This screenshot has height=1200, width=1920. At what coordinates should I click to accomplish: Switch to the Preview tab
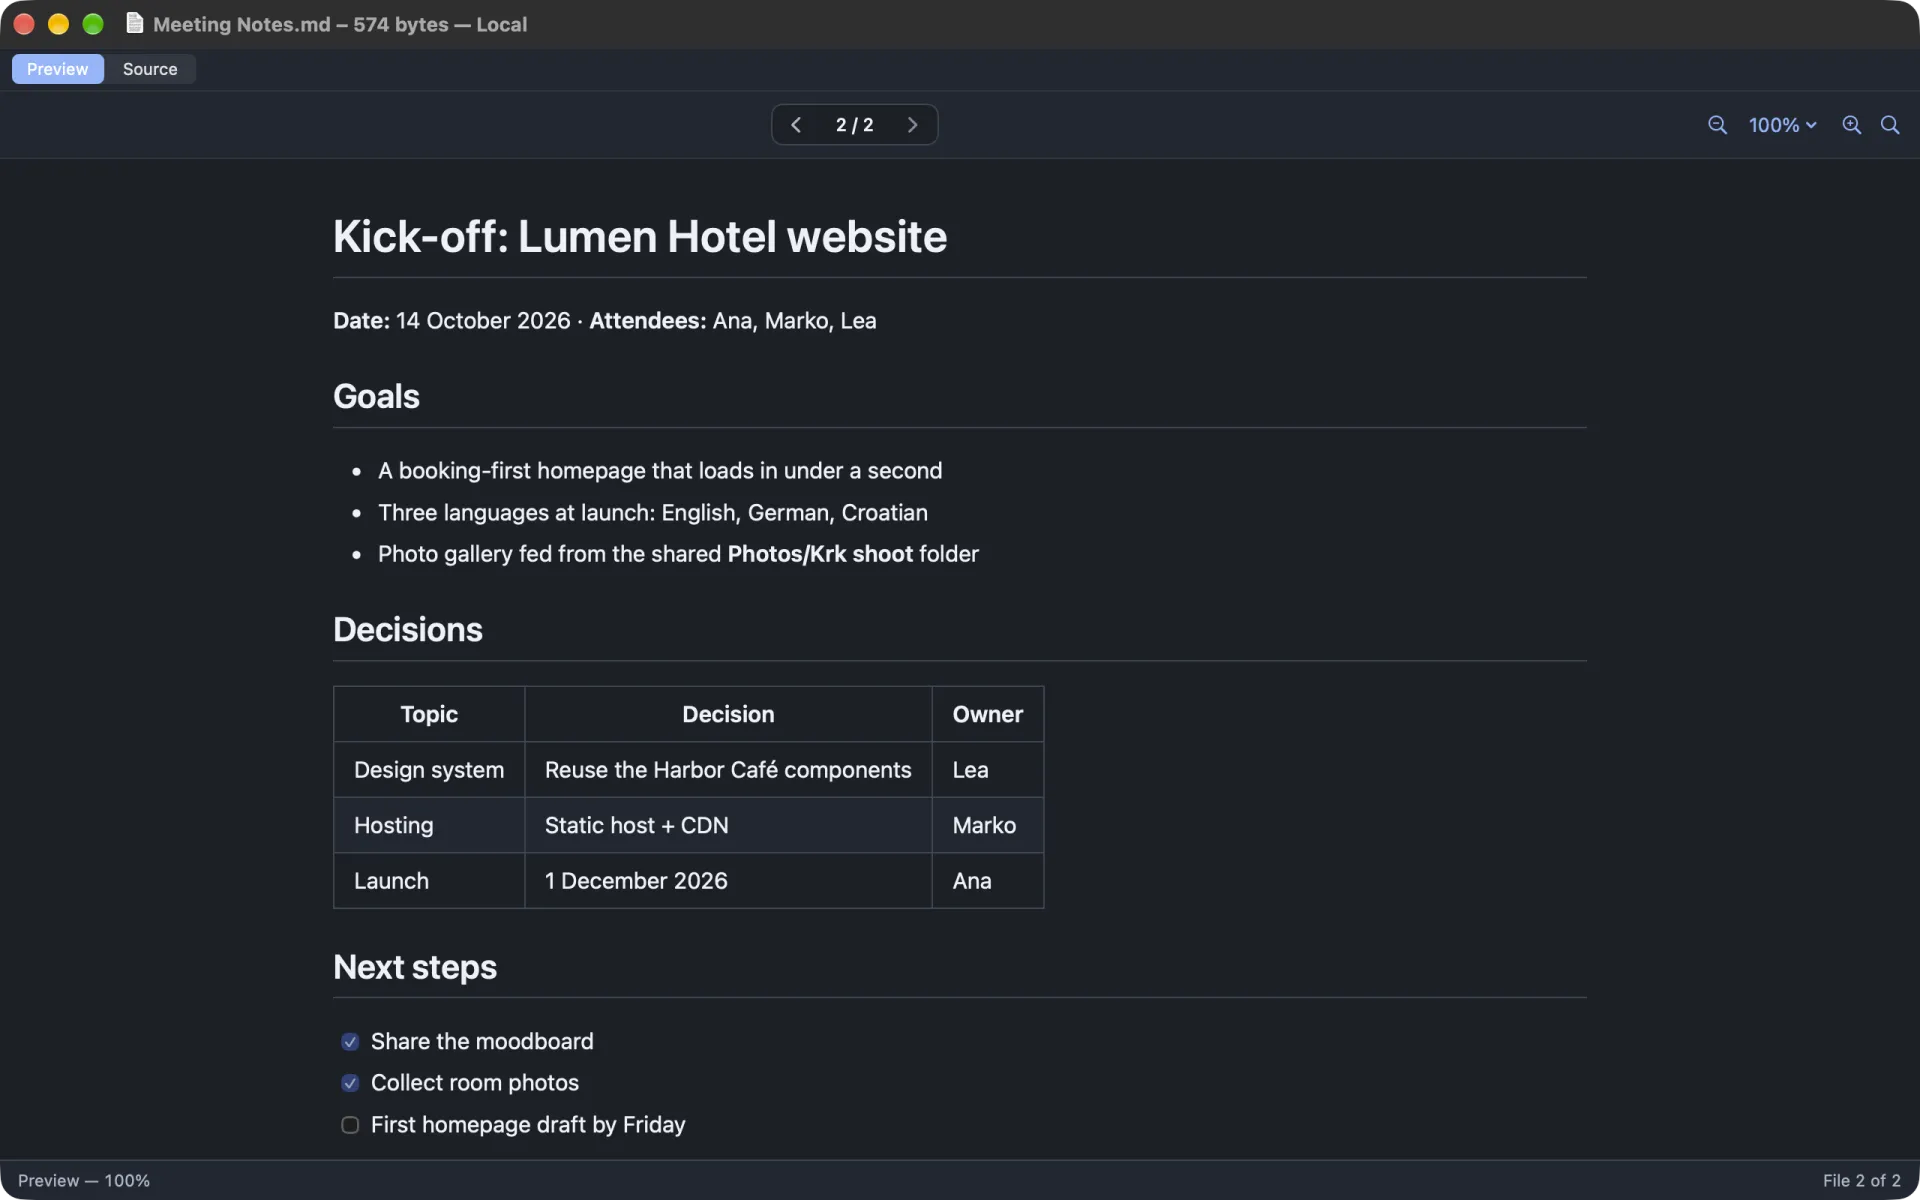[x=57, y=69]
